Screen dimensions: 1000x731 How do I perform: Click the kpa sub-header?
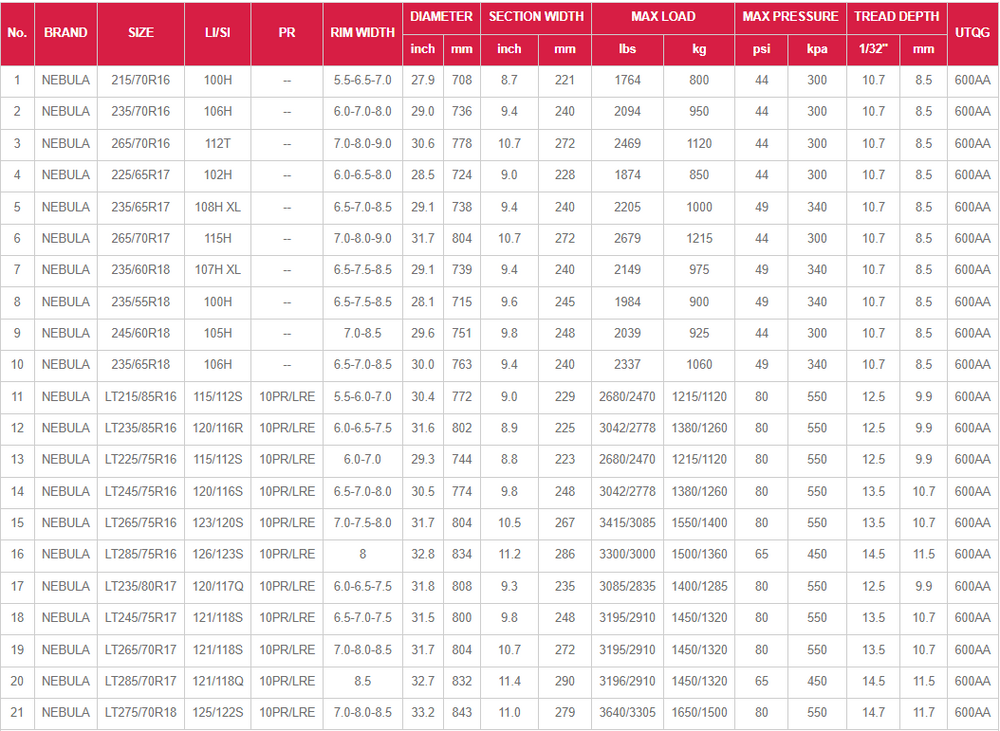[817, 49]
